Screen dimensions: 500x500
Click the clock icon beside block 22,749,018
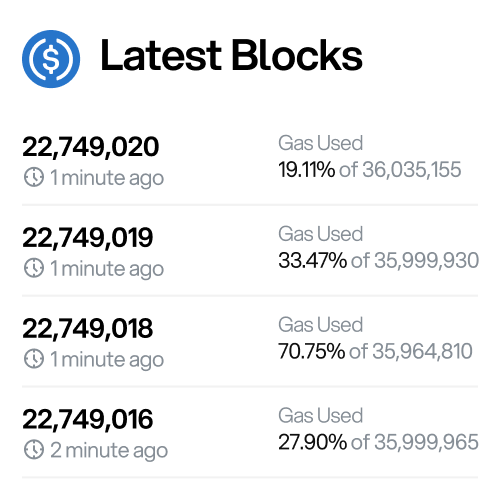[x=34, y=359]
